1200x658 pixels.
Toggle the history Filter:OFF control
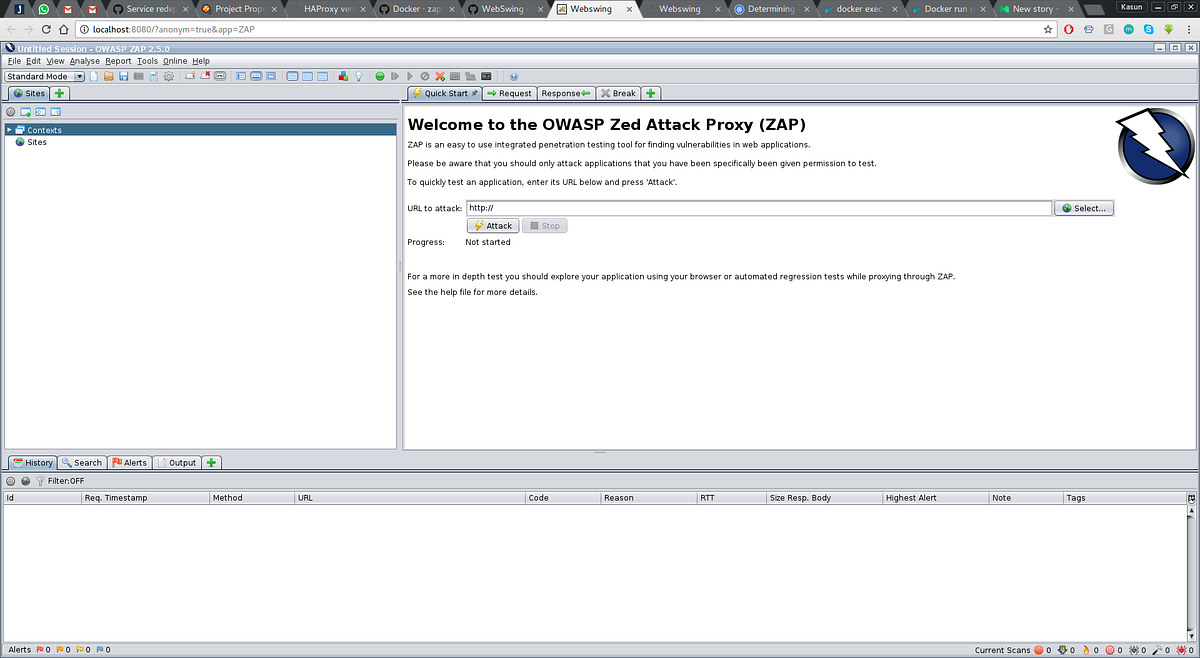tap(53, 480)
